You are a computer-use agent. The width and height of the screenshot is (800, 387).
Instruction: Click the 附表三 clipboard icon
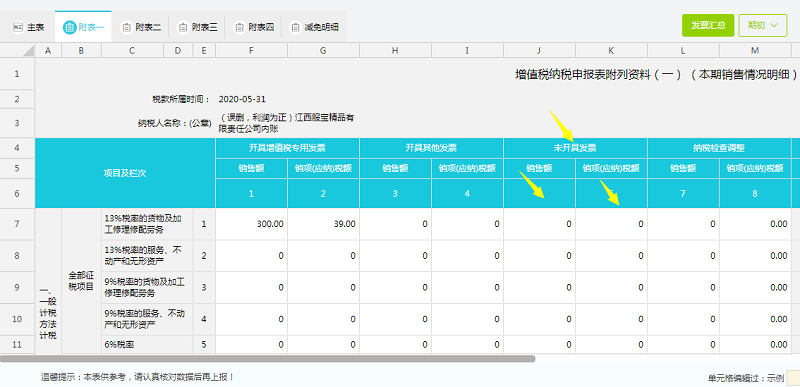point(183,27)
